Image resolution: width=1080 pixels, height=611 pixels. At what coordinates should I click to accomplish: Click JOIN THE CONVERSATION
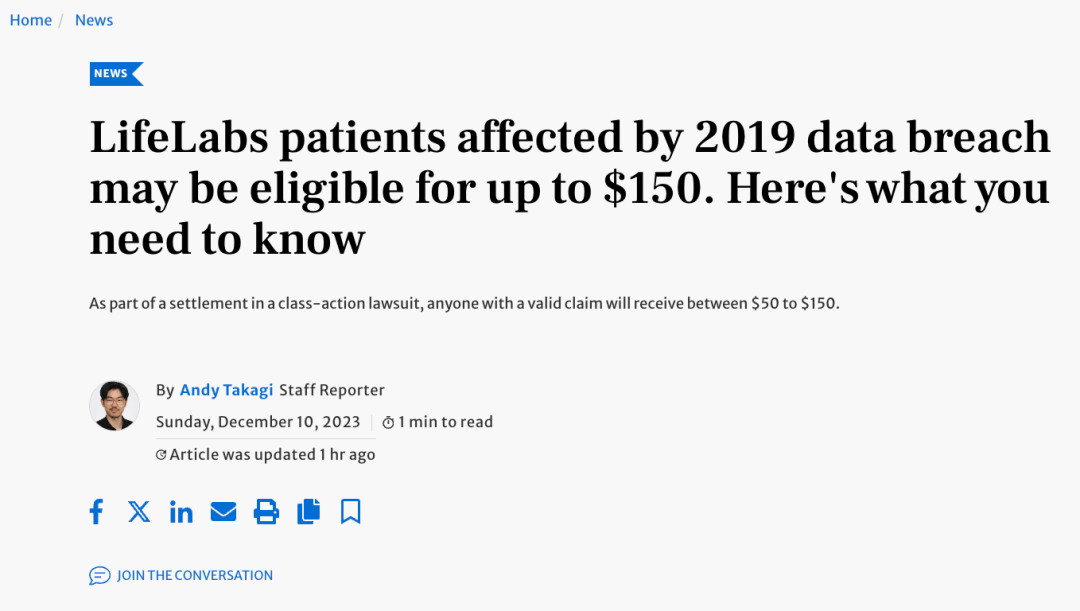point(194,575)
